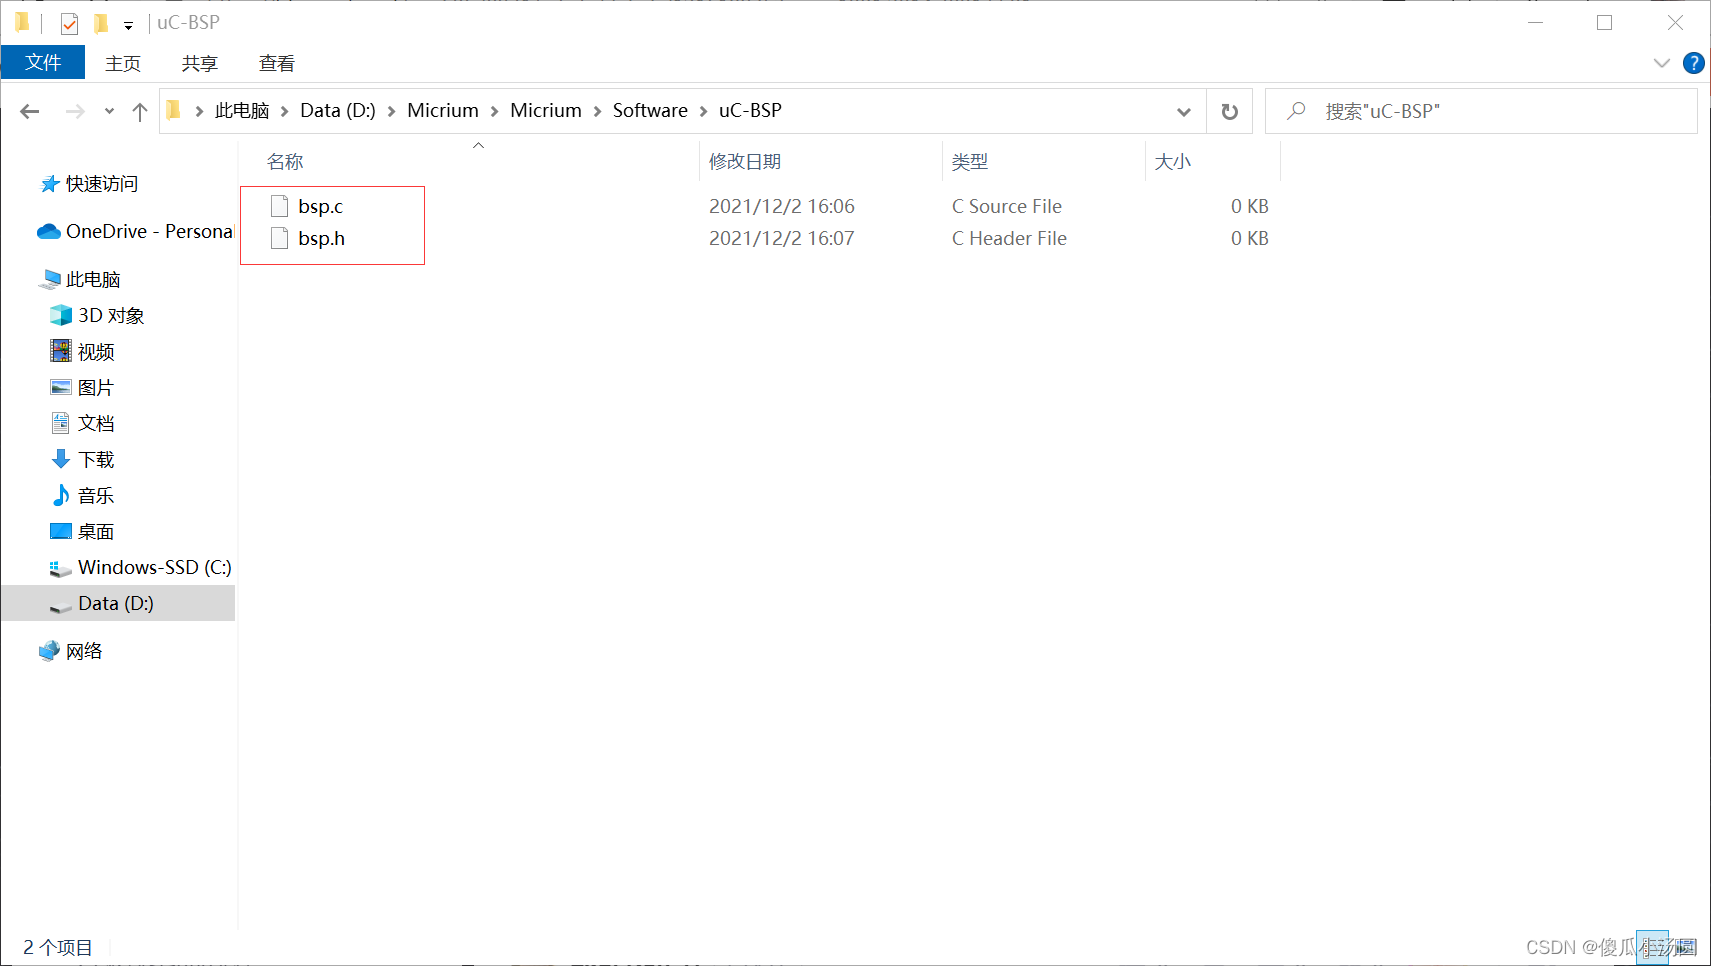Open the address bar history dropdown
The width and height of the screenshot is (1711, 966).
(x=1184, y=111)
